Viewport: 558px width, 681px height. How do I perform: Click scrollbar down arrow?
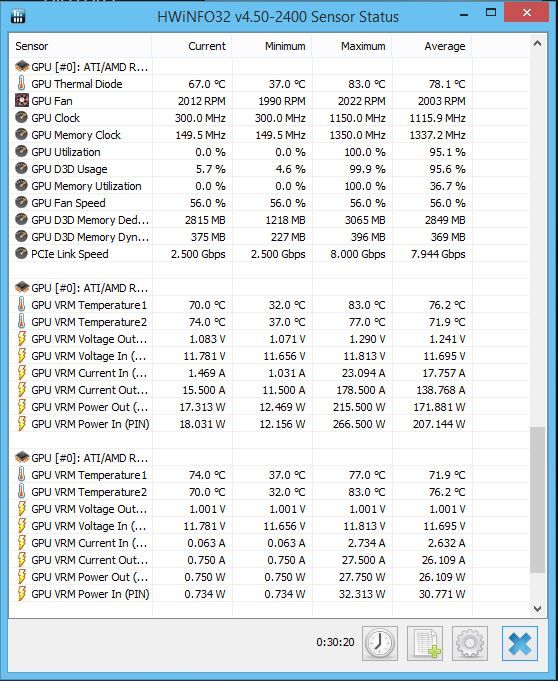(x=538, y=608)
